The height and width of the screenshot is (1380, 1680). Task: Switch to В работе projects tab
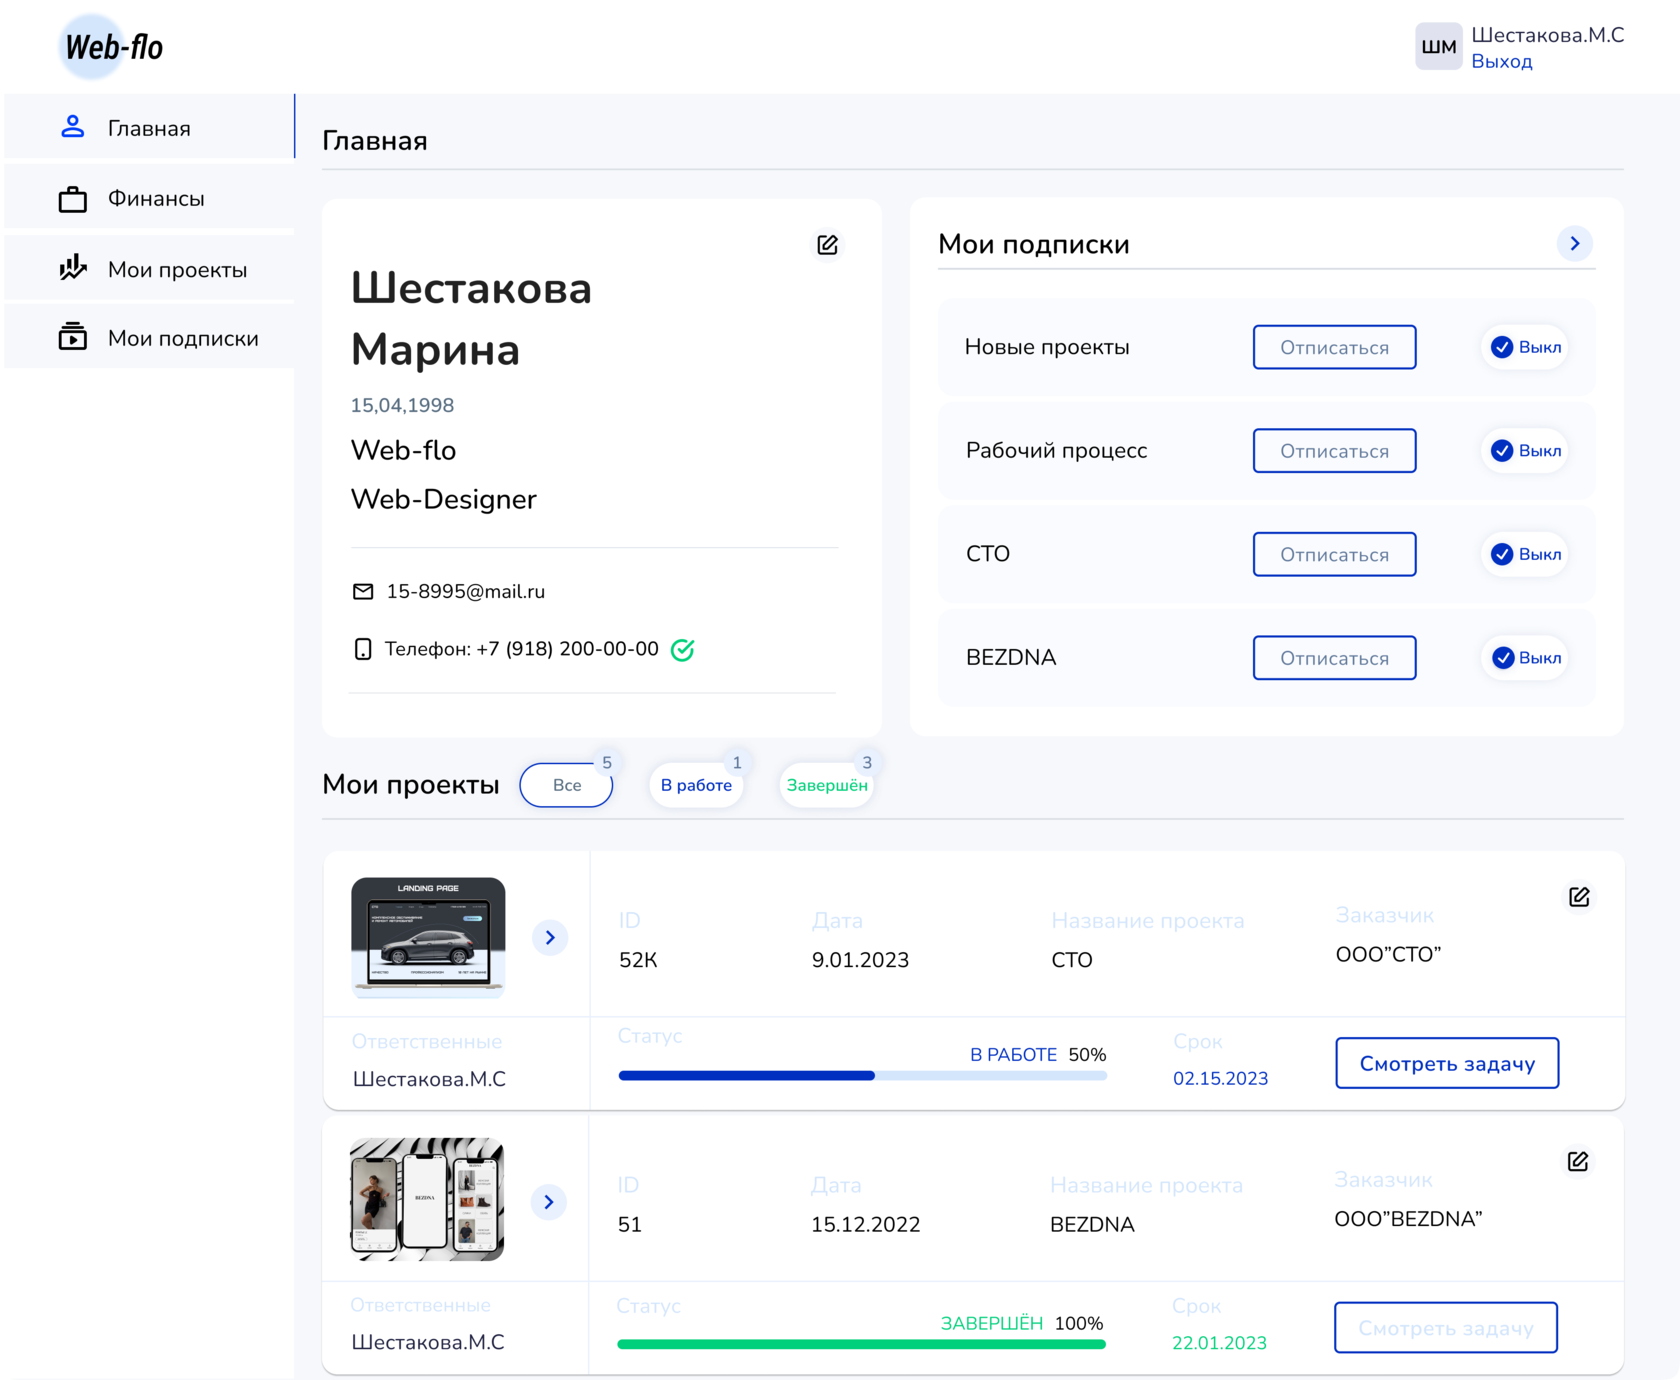click(x=696, y=785)
